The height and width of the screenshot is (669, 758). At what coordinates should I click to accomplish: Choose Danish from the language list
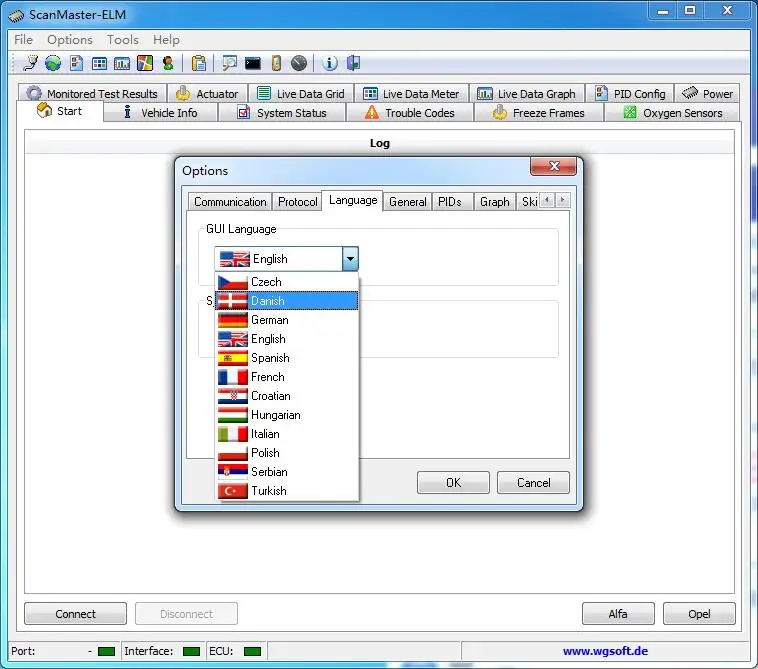pos(287,301)
